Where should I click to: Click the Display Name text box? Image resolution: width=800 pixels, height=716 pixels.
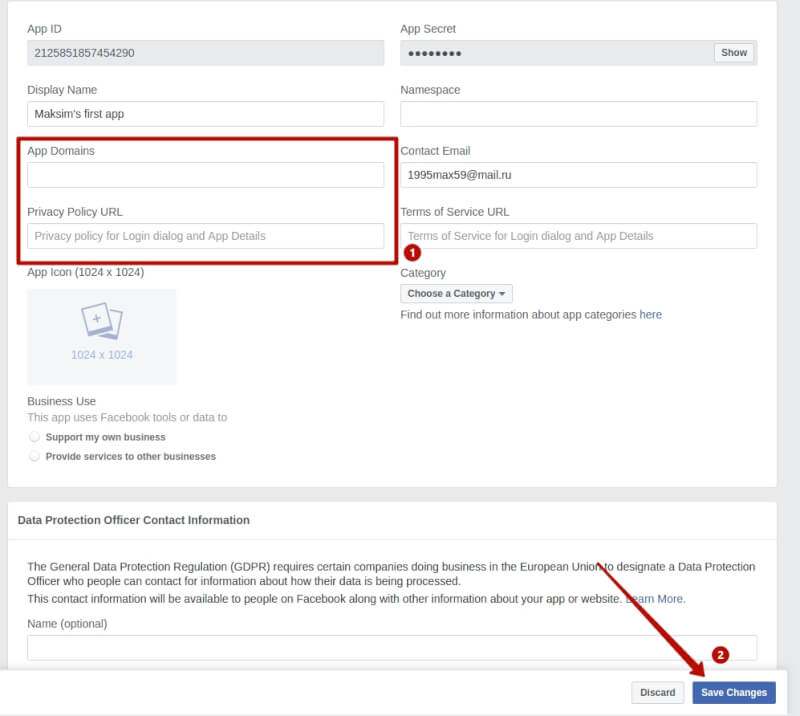coord(204,113)
